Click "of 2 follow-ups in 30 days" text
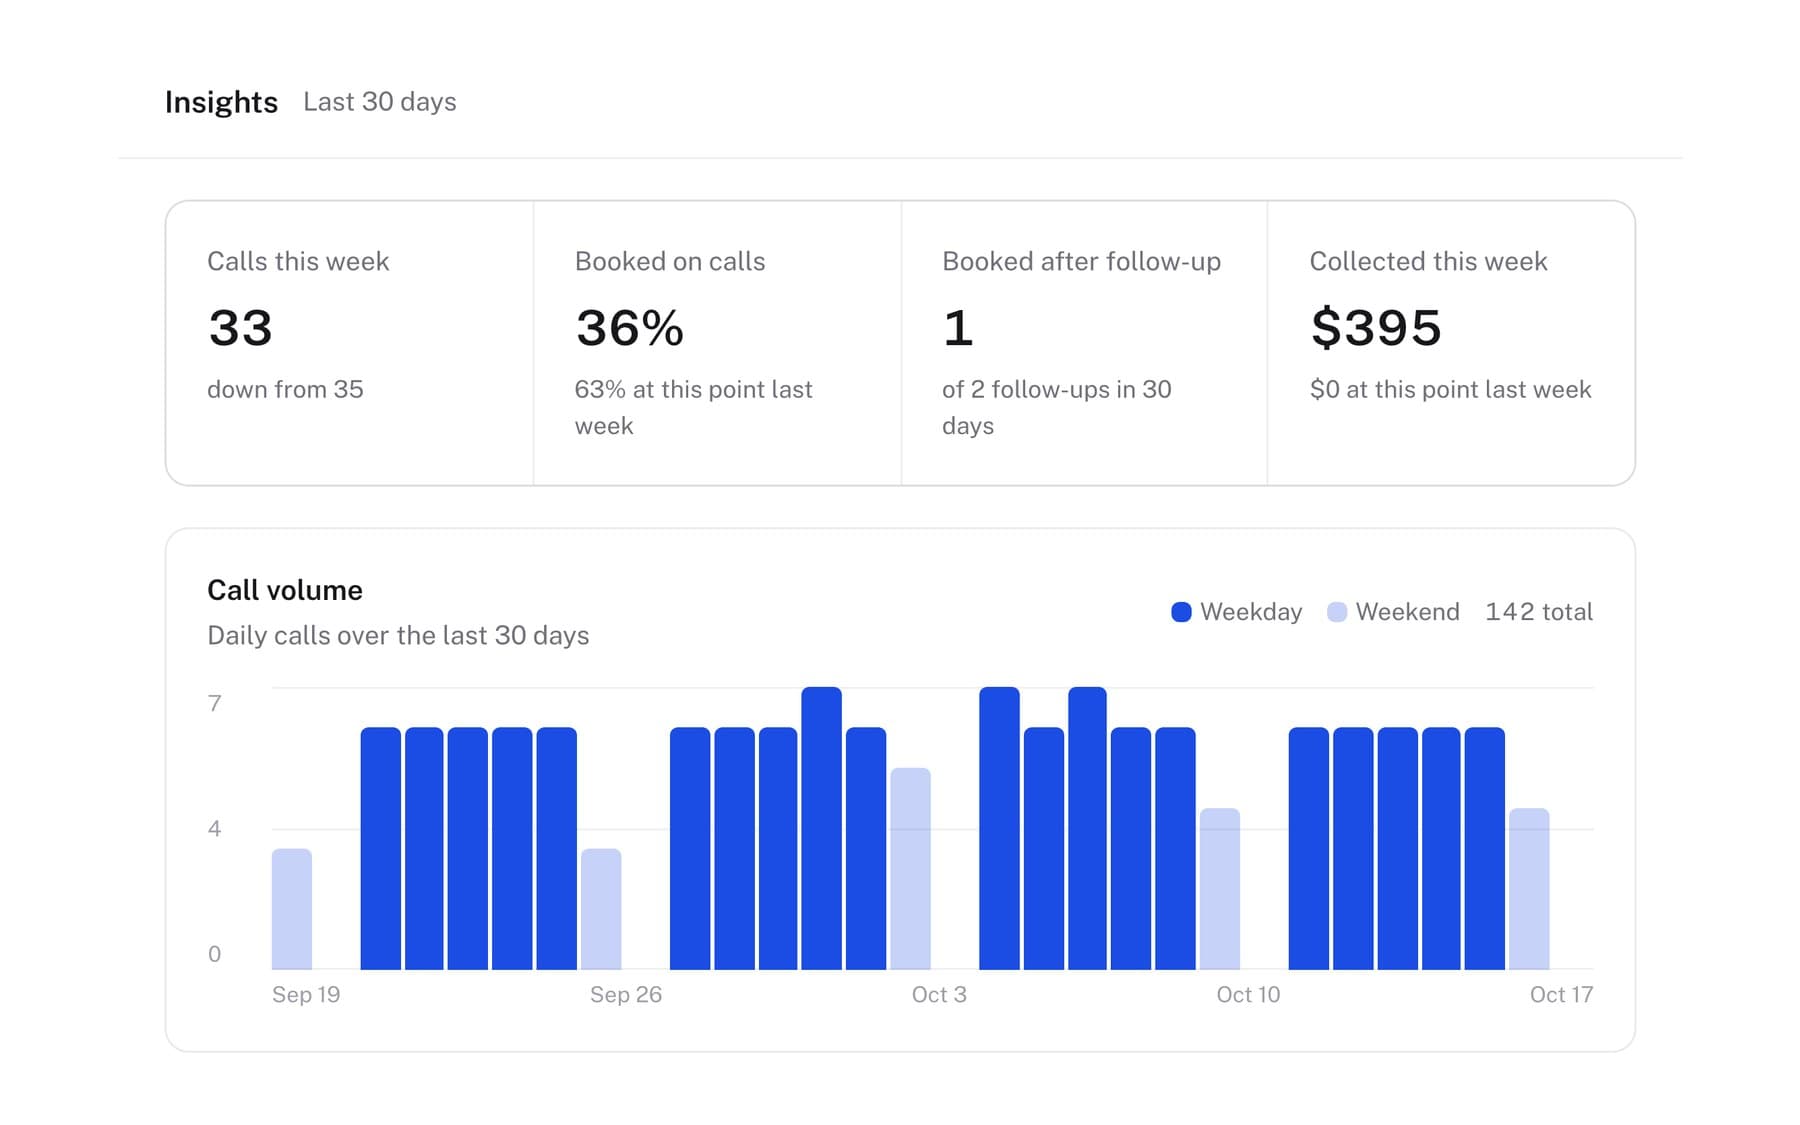Viewport: 1800px width, 1125px height. point(1057,407)
